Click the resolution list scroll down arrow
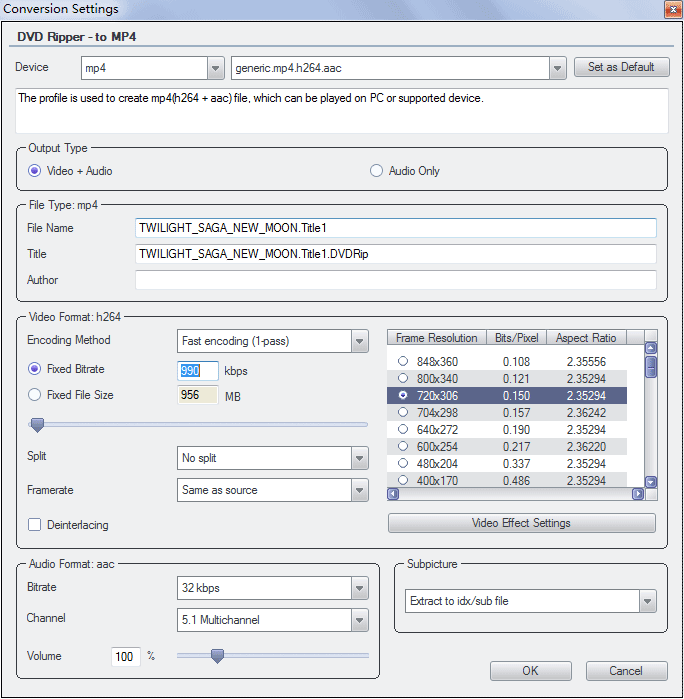The width and height of the screenshot is (684, 699). tap(651, 482)
